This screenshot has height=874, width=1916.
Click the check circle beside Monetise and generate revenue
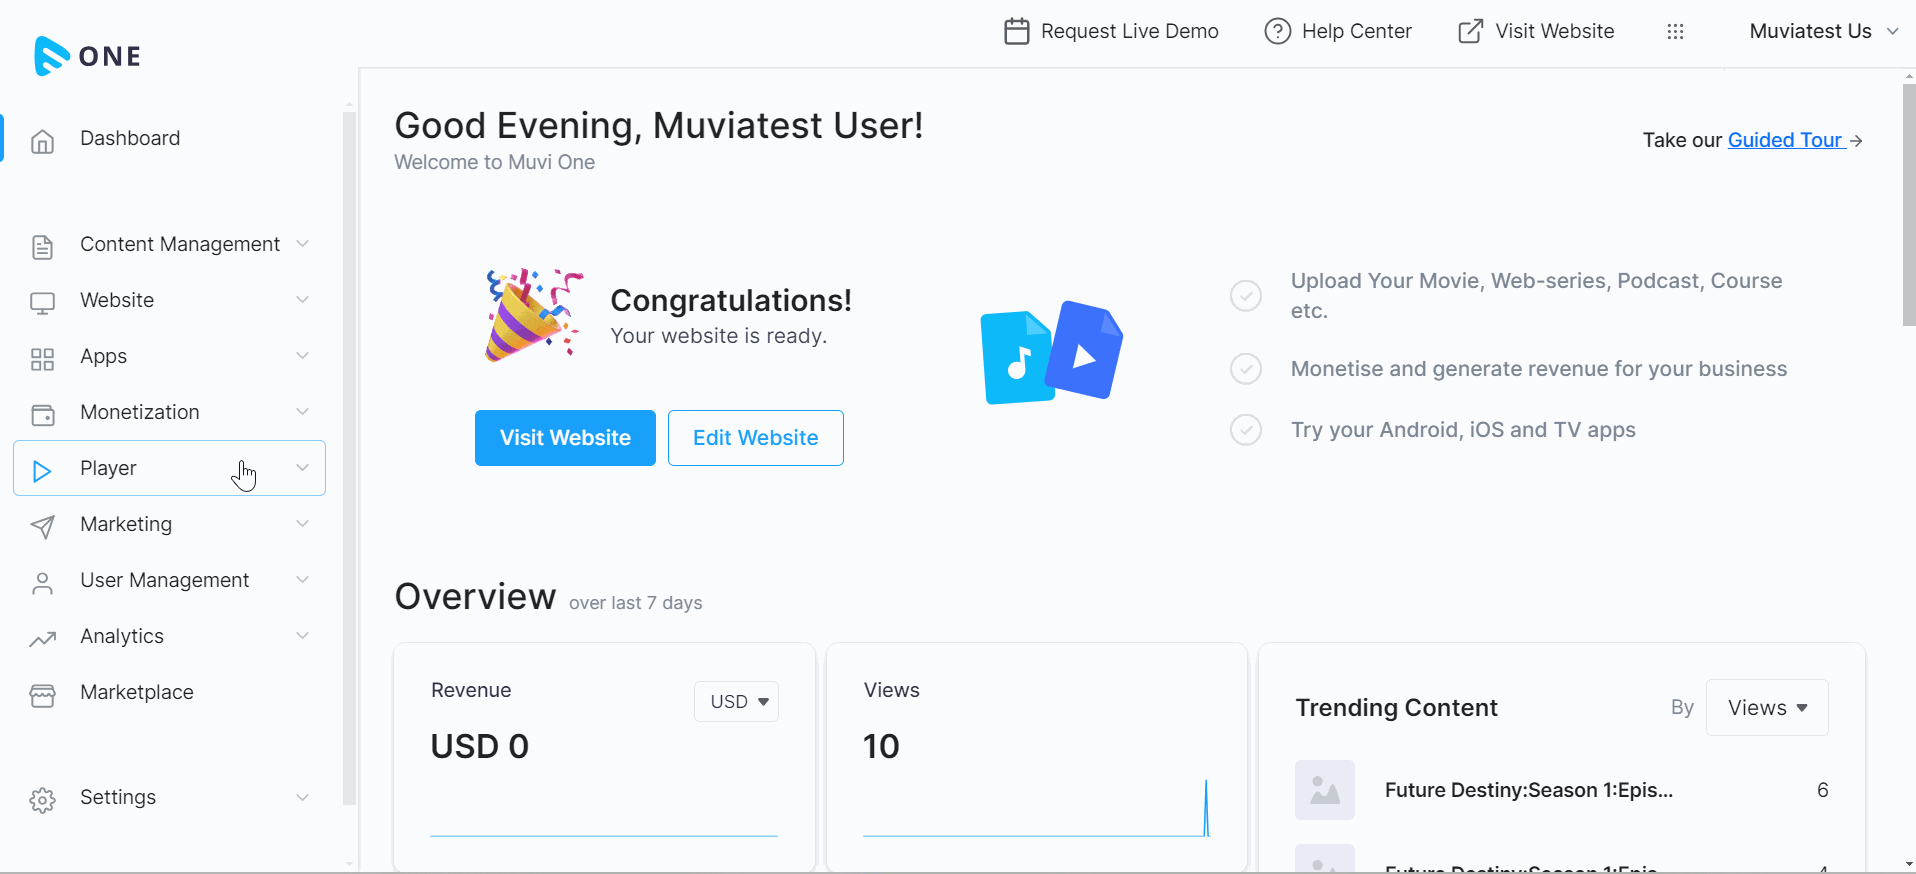(1245, 369)
